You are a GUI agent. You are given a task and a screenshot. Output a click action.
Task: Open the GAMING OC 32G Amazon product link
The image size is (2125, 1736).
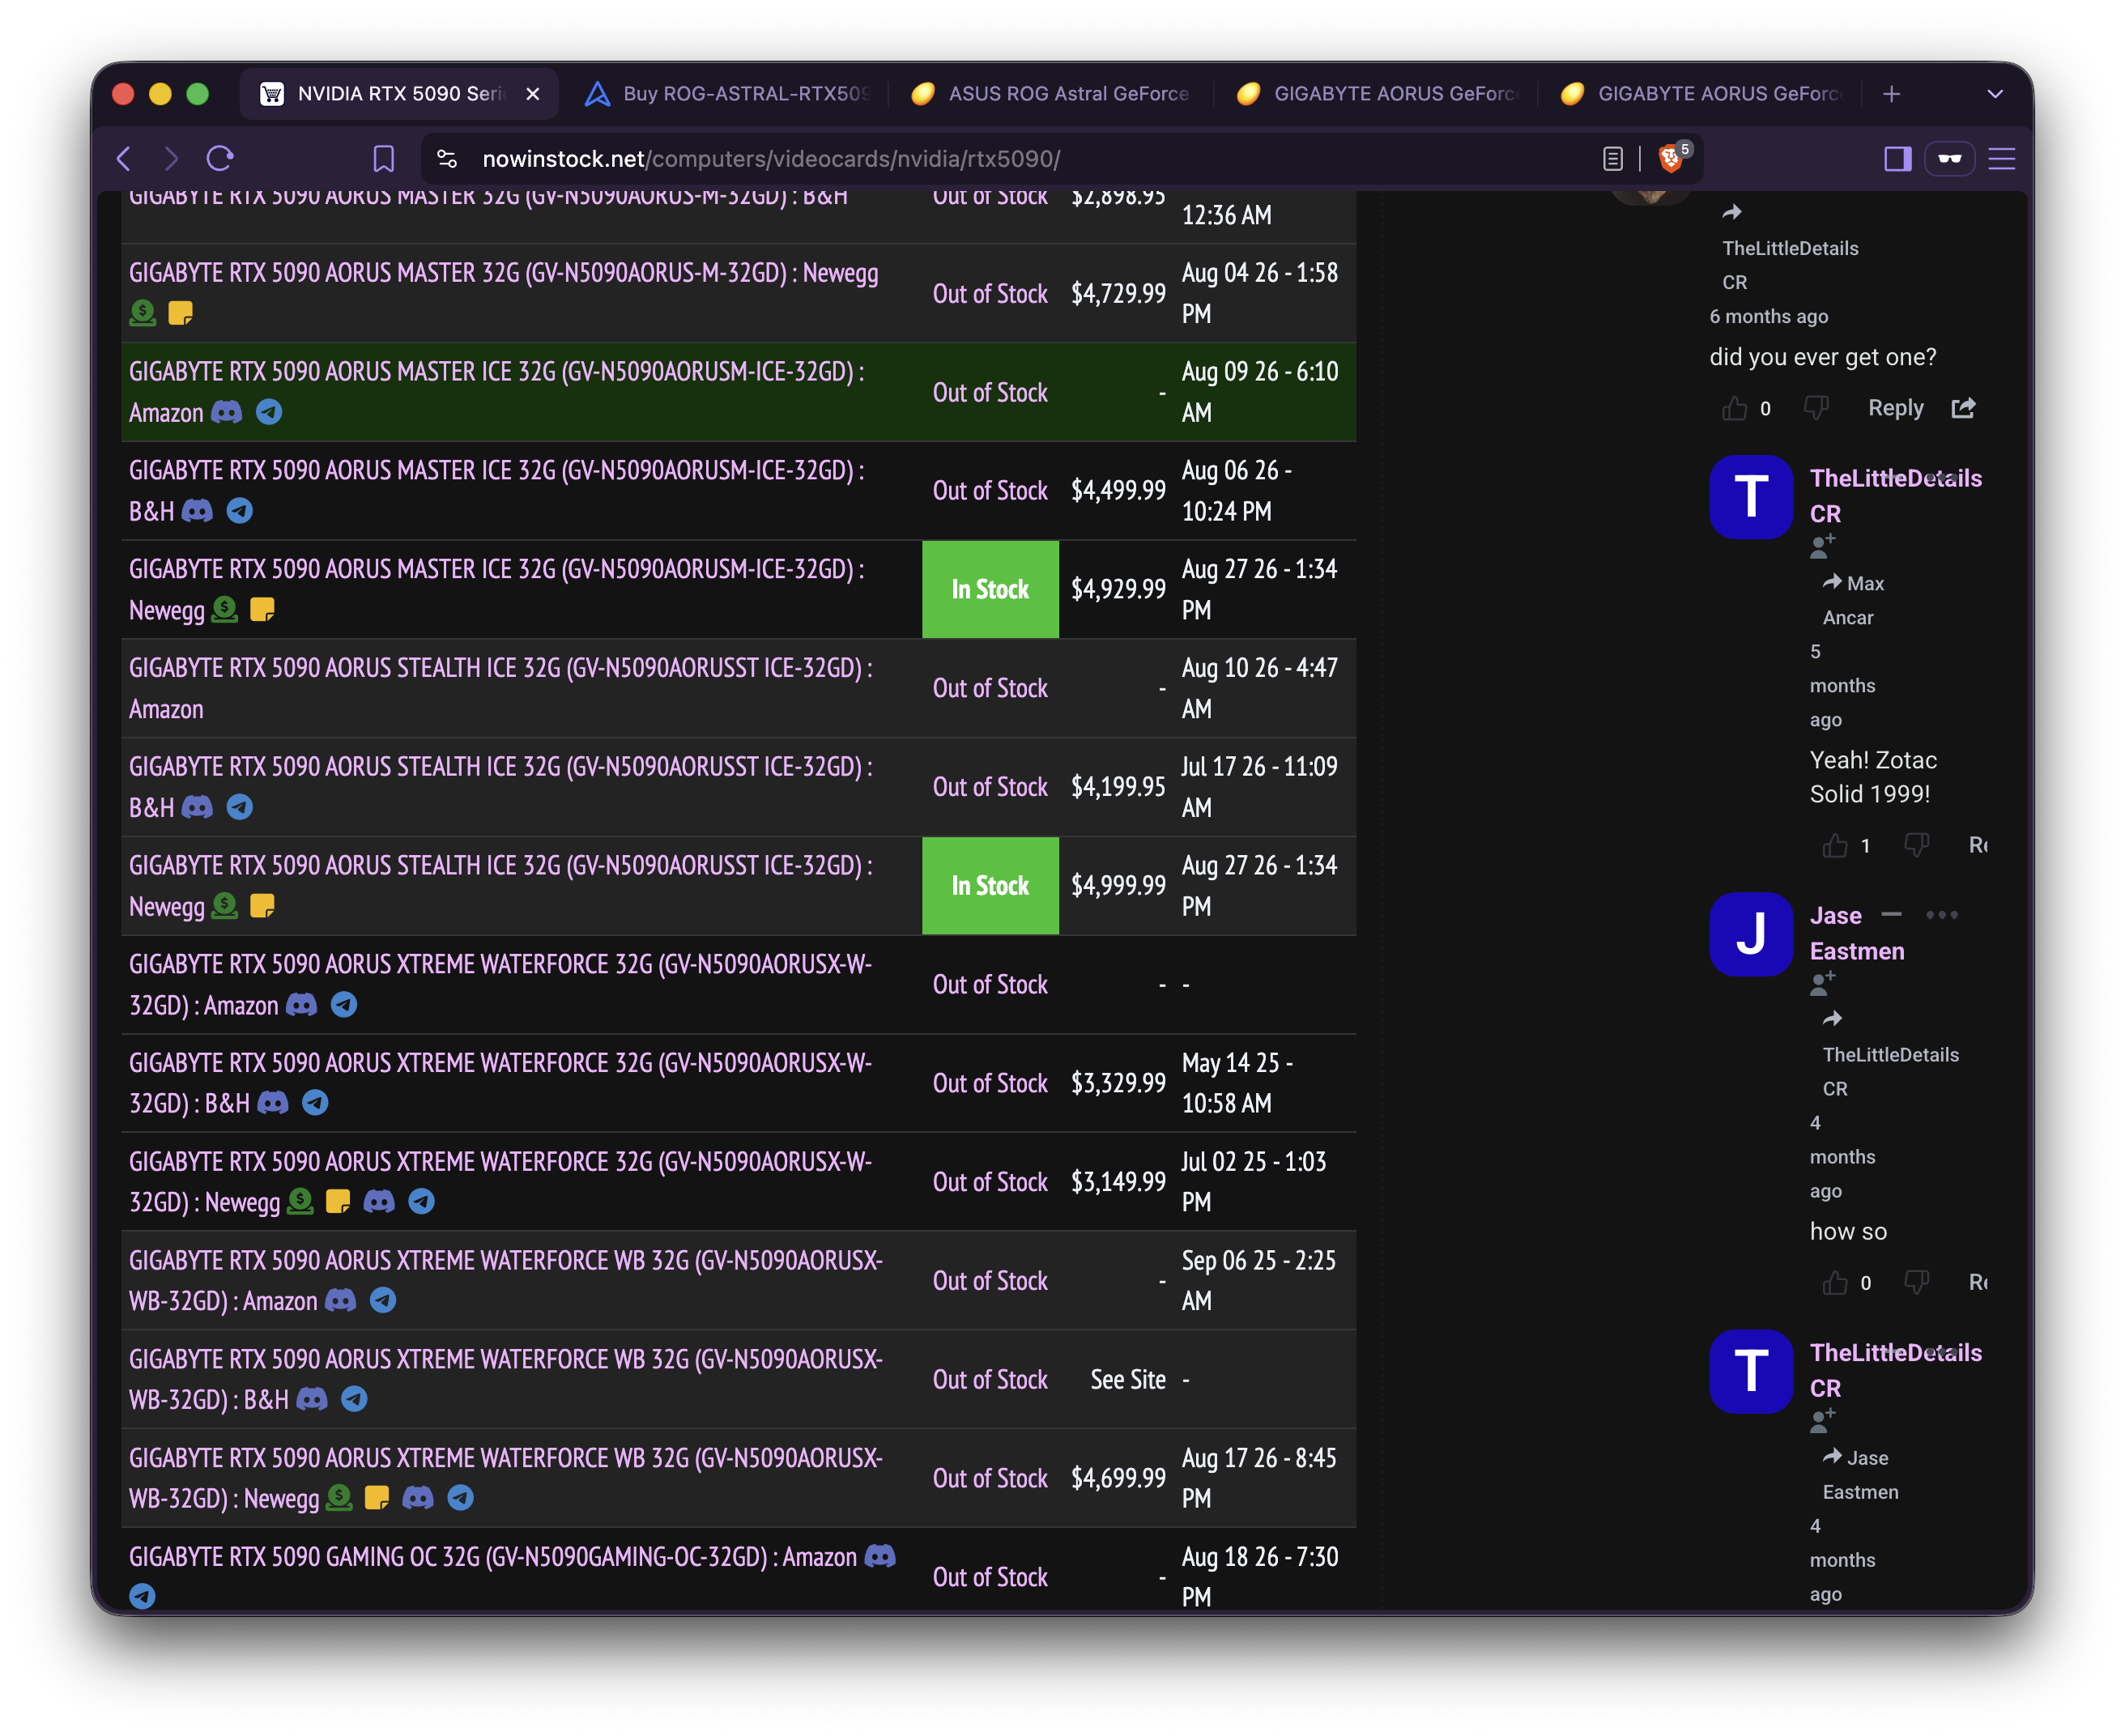tap(493, 1557)
